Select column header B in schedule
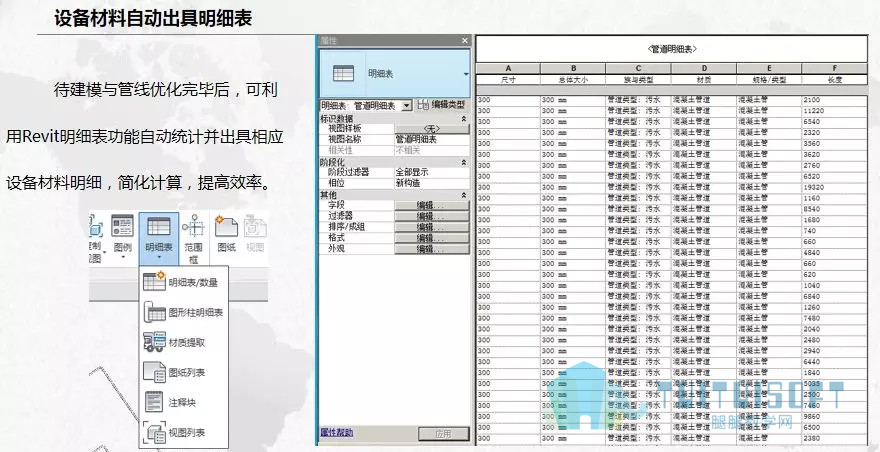Image resolution: width=880 pixels, height=452 pixels. tap(573, 69)
